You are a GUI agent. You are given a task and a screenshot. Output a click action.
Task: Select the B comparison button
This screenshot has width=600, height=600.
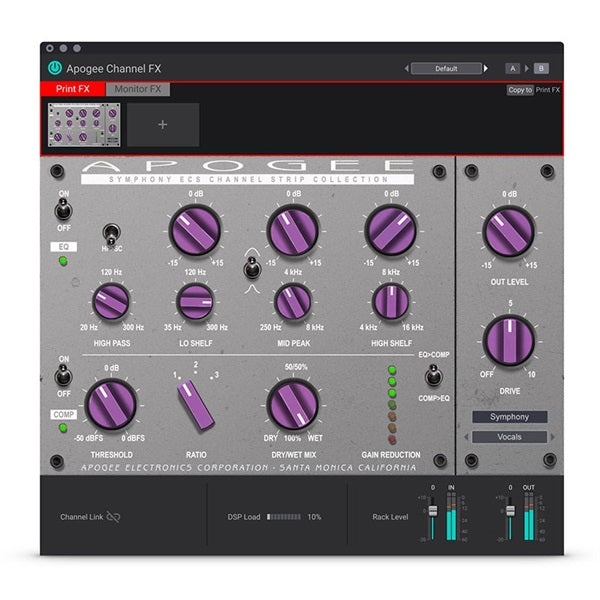click(x=541, y=68)
